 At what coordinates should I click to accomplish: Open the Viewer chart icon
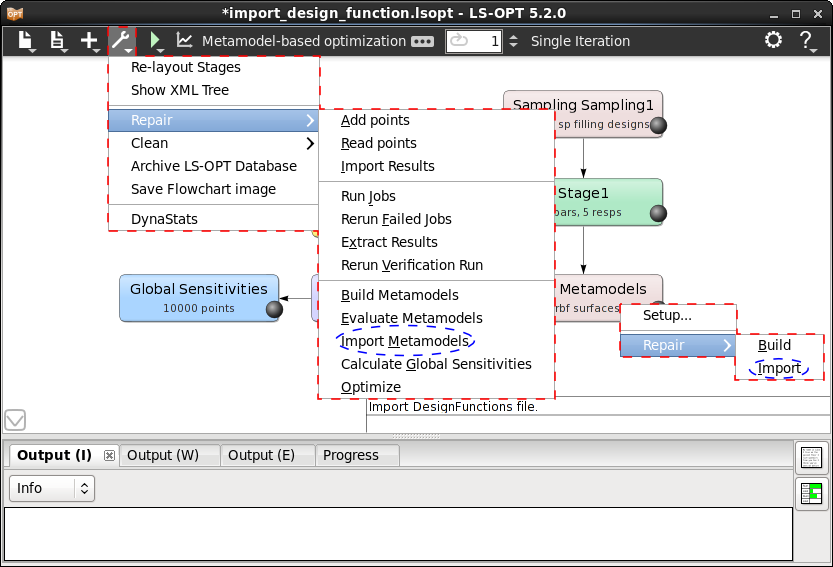coord(184,40)
